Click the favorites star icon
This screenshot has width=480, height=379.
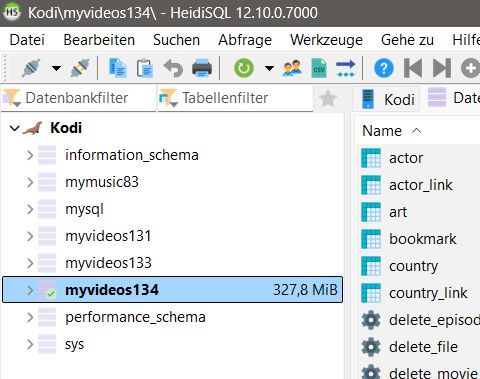[328, 99]
